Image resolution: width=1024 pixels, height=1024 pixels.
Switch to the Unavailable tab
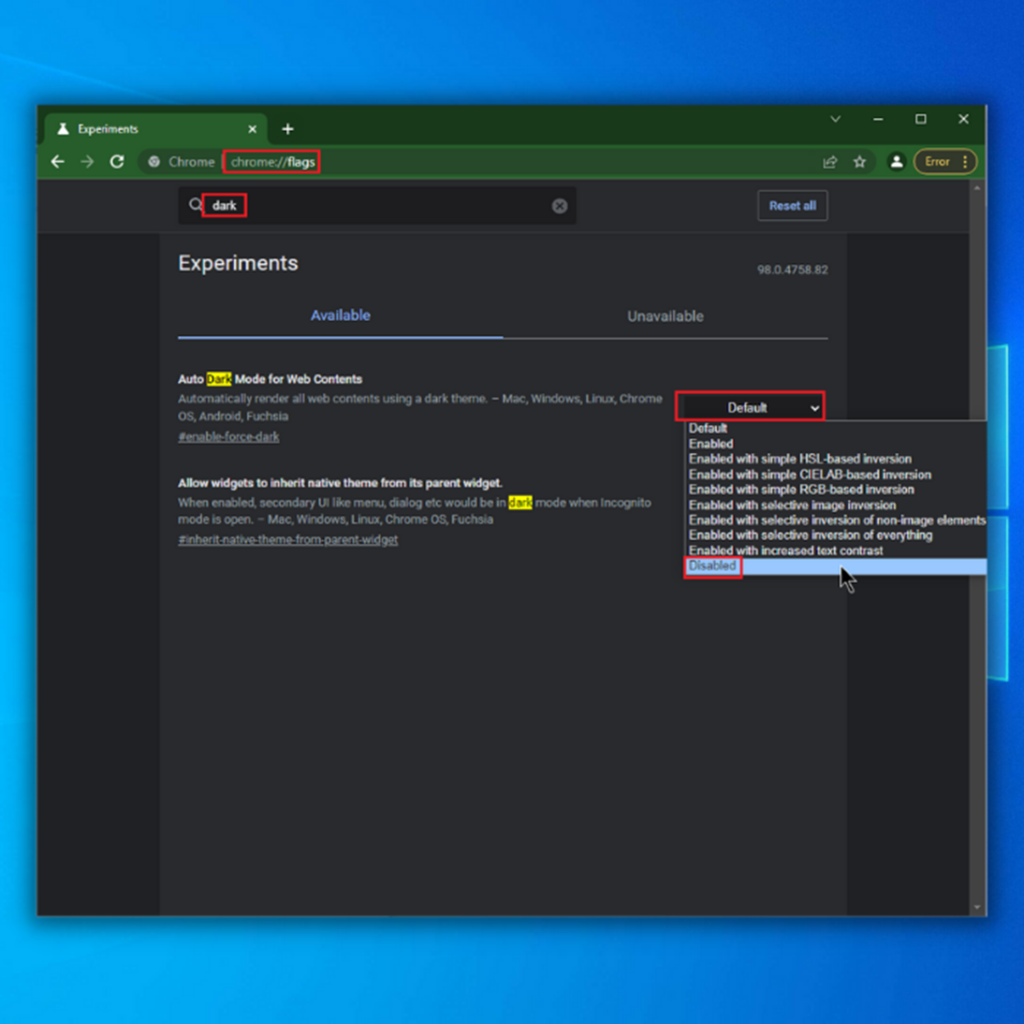pos(665,316)
